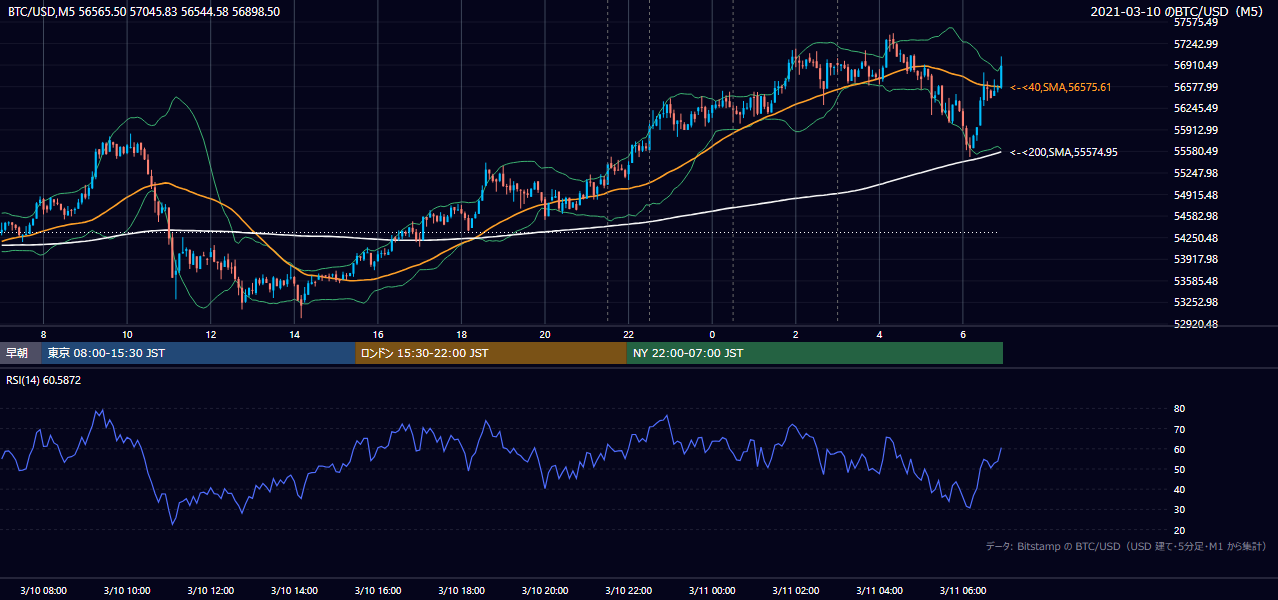The image size is (1278, 600).
Task: Click the 3/10 10:00 time label
Action: click(127, 590)
